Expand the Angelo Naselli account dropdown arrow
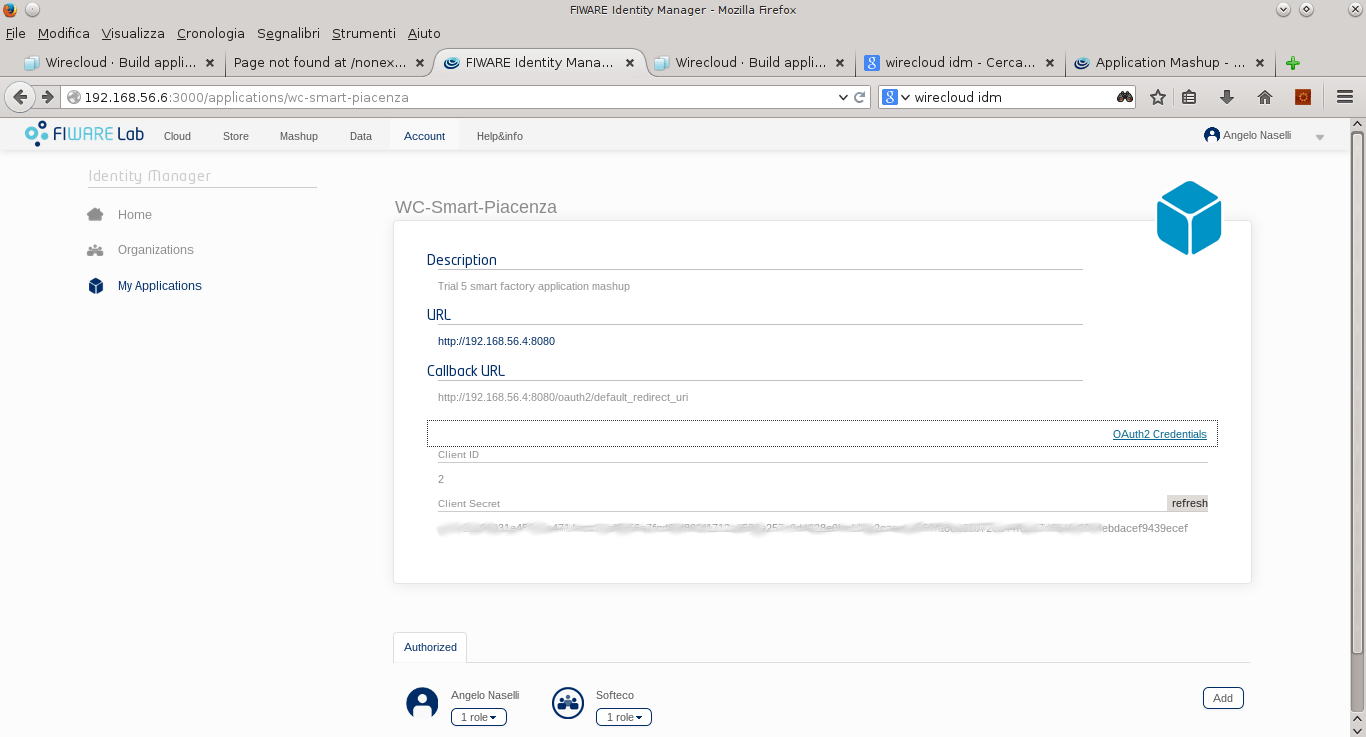 1320,137
